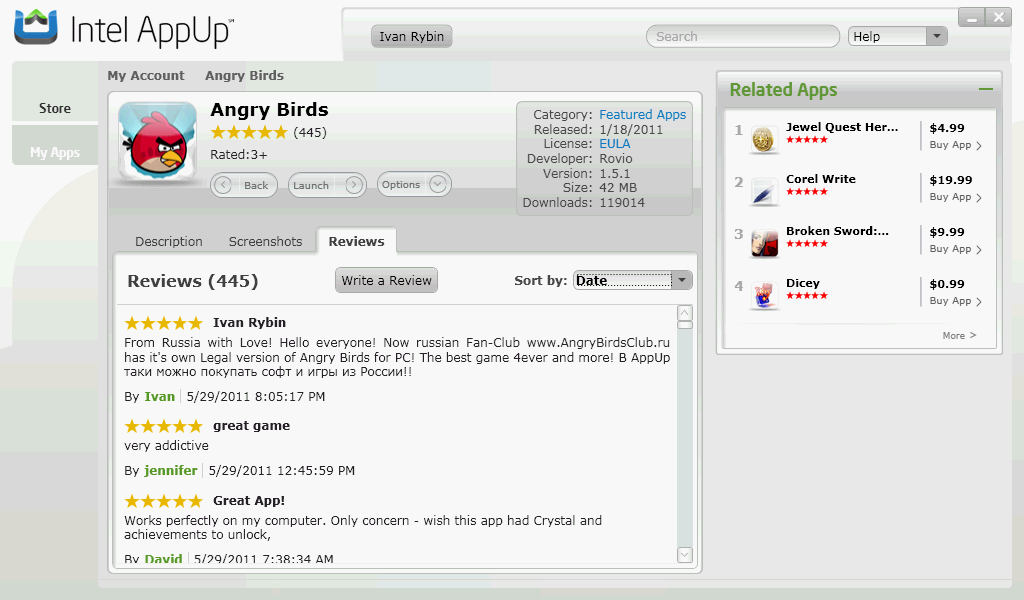This screenshot has height=600, width=1024.
Task: Click Ivan Rybin review's five stars
Action: pyautogui.click(x=163, y=323)
